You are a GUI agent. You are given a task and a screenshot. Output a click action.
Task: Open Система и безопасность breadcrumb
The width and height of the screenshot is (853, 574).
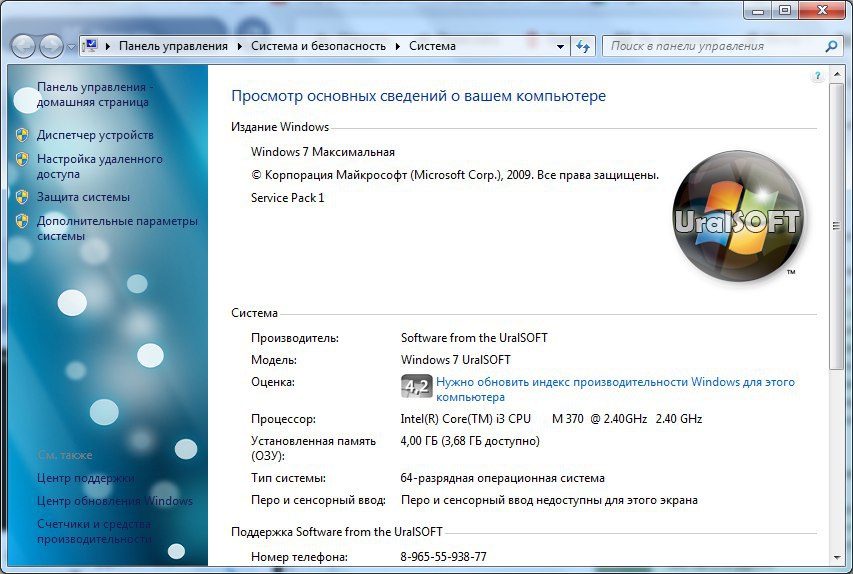[318, 46]
